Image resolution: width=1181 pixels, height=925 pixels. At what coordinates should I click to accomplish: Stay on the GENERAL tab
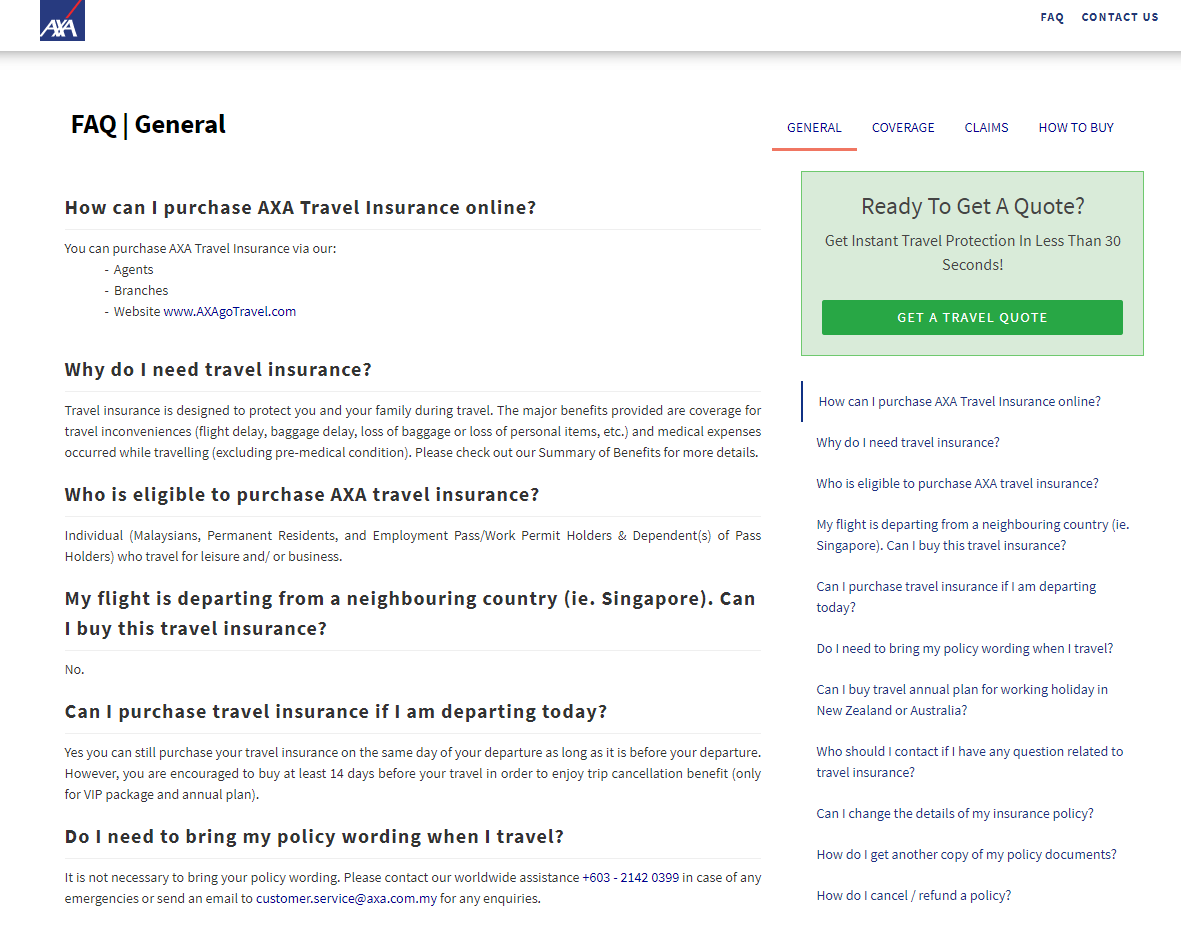[813, 127]
